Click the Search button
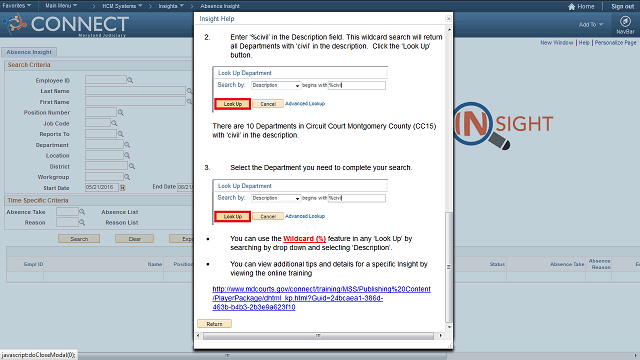 point(79,239)
